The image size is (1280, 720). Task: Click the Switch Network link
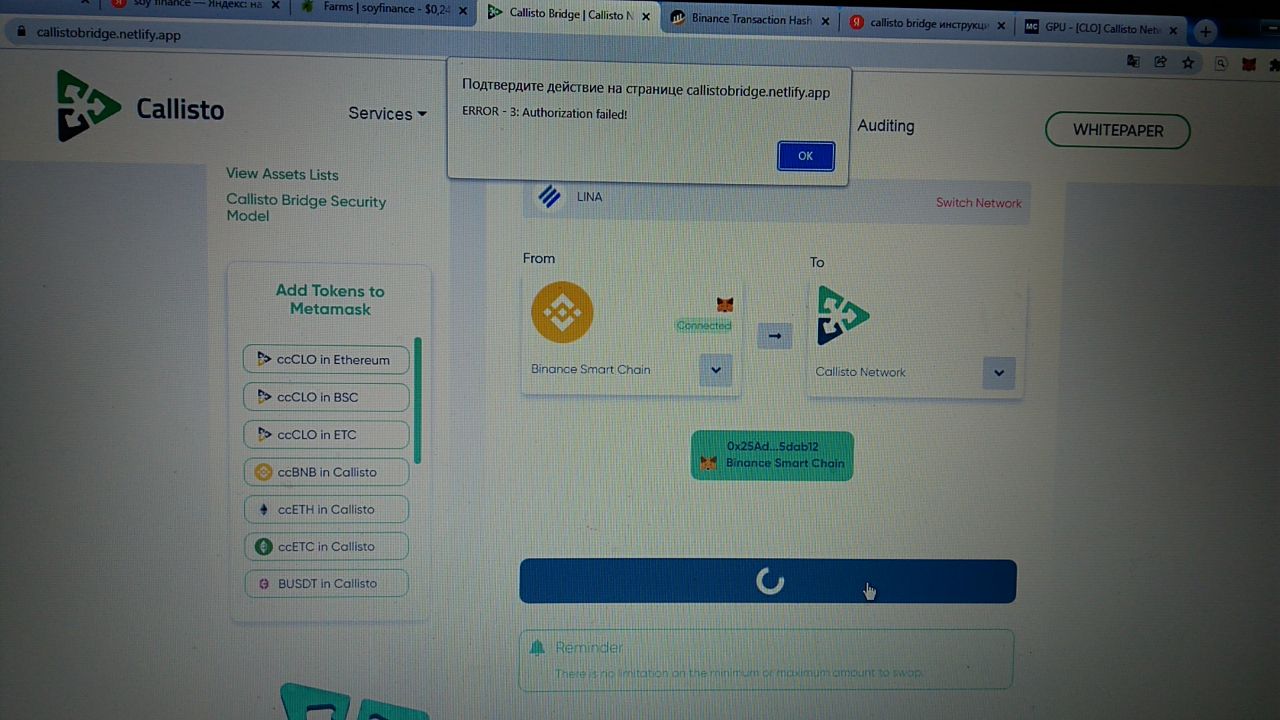coord(978,203)
